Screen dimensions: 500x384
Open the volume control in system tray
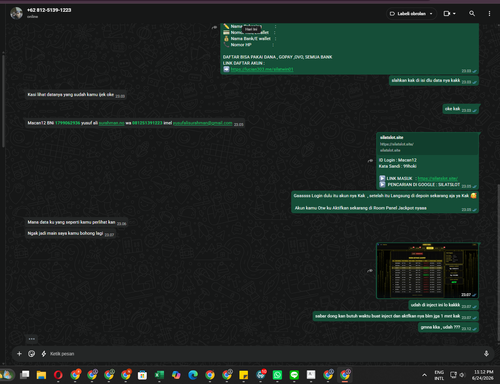(462, 375)
